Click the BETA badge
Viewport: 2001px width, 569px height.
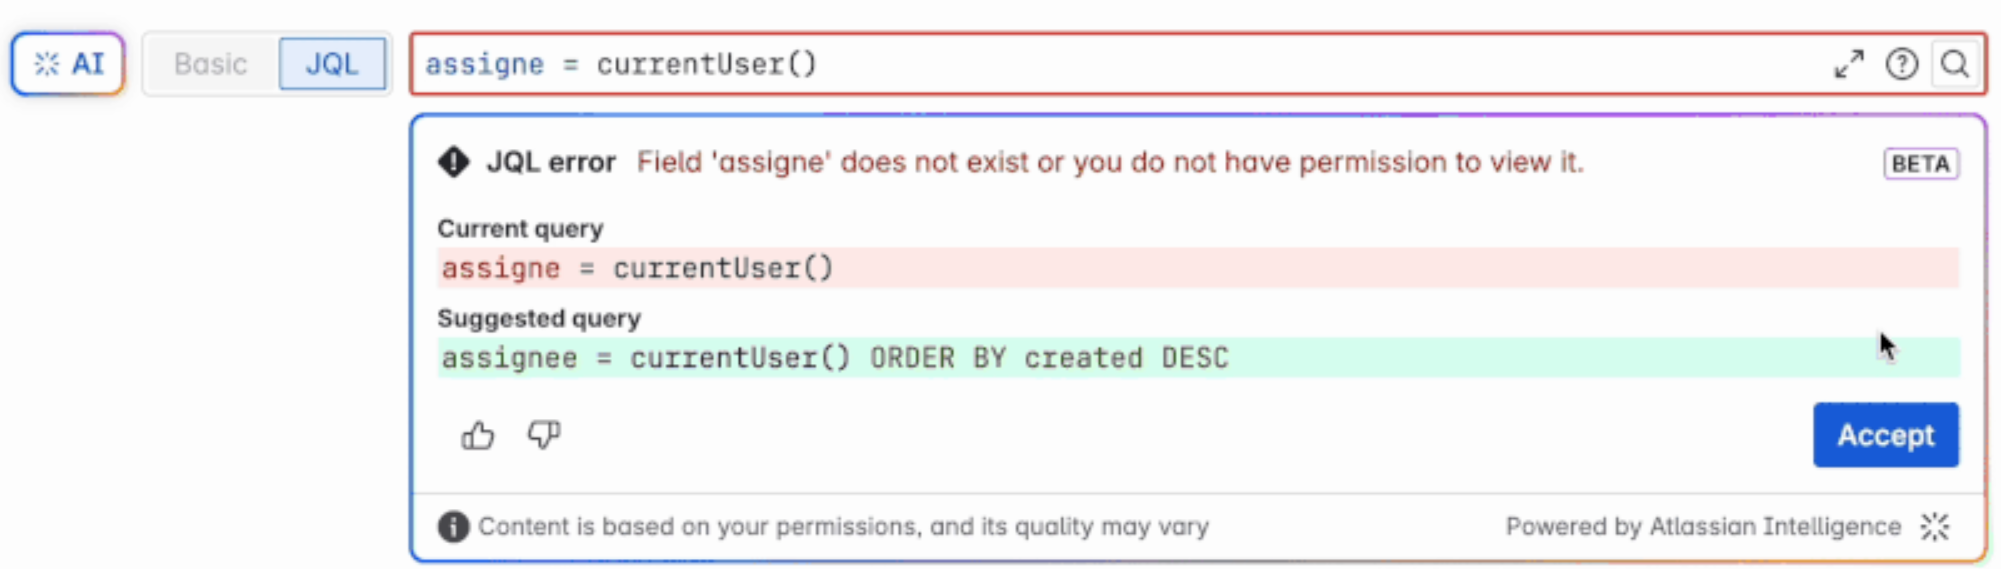click(x=1920, y=163)
